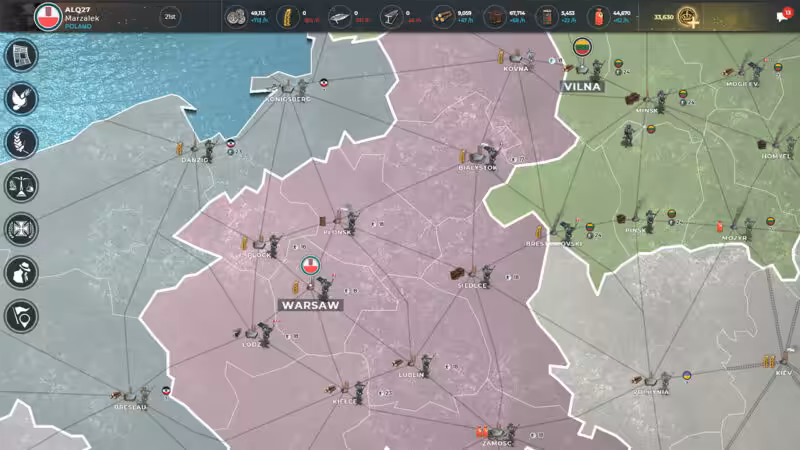Select the army unit at Lublin
800x450 pixels.
point(426,364)
